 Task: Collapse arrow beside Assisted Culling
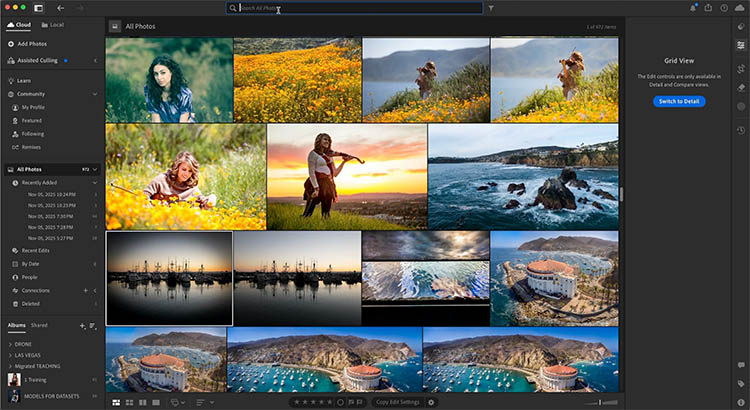95,61
